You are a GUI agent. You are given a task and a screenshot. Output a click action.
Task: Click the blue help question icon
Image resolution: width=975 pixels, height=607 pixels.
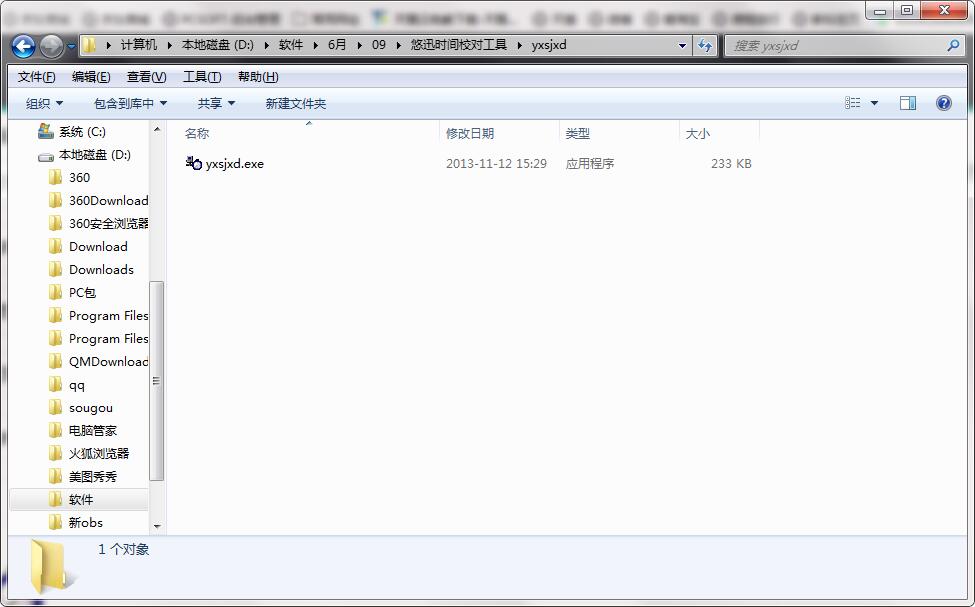(943, 103)
